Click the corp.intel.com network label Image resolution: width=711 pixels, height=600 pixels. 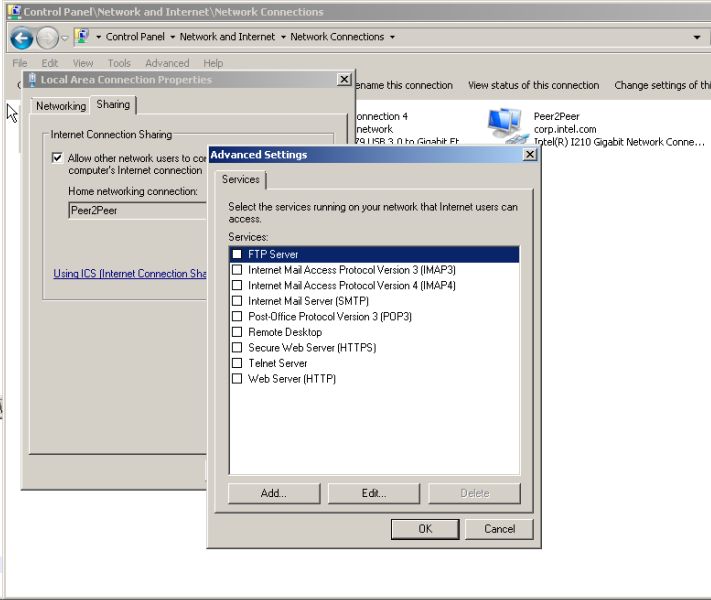[565, 129]
